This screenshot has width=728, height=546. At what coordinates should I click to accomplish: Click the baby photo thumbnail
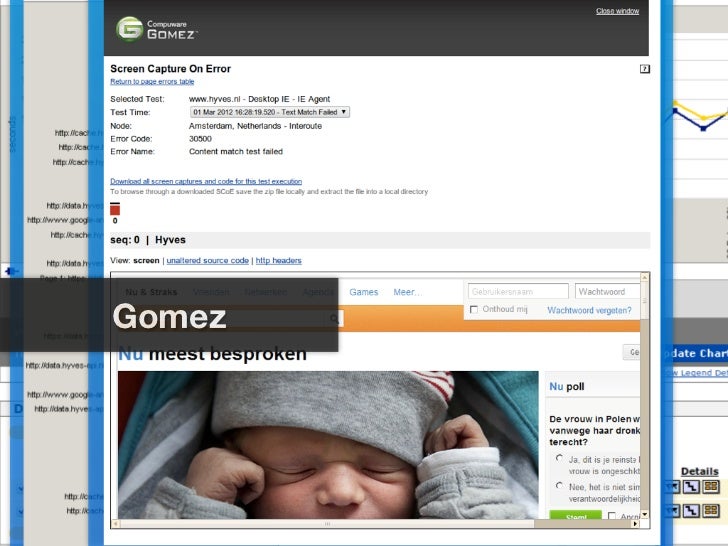[x=328, y=445]
